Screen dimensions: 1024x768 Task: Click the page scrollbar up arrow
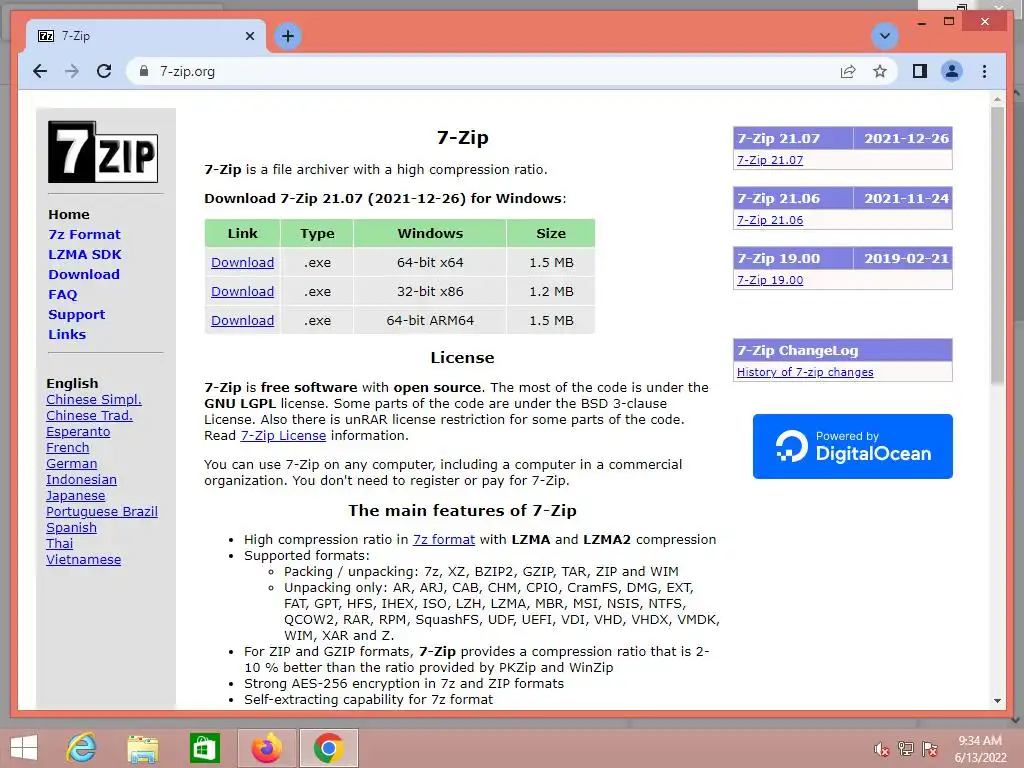tap(997, 99)
